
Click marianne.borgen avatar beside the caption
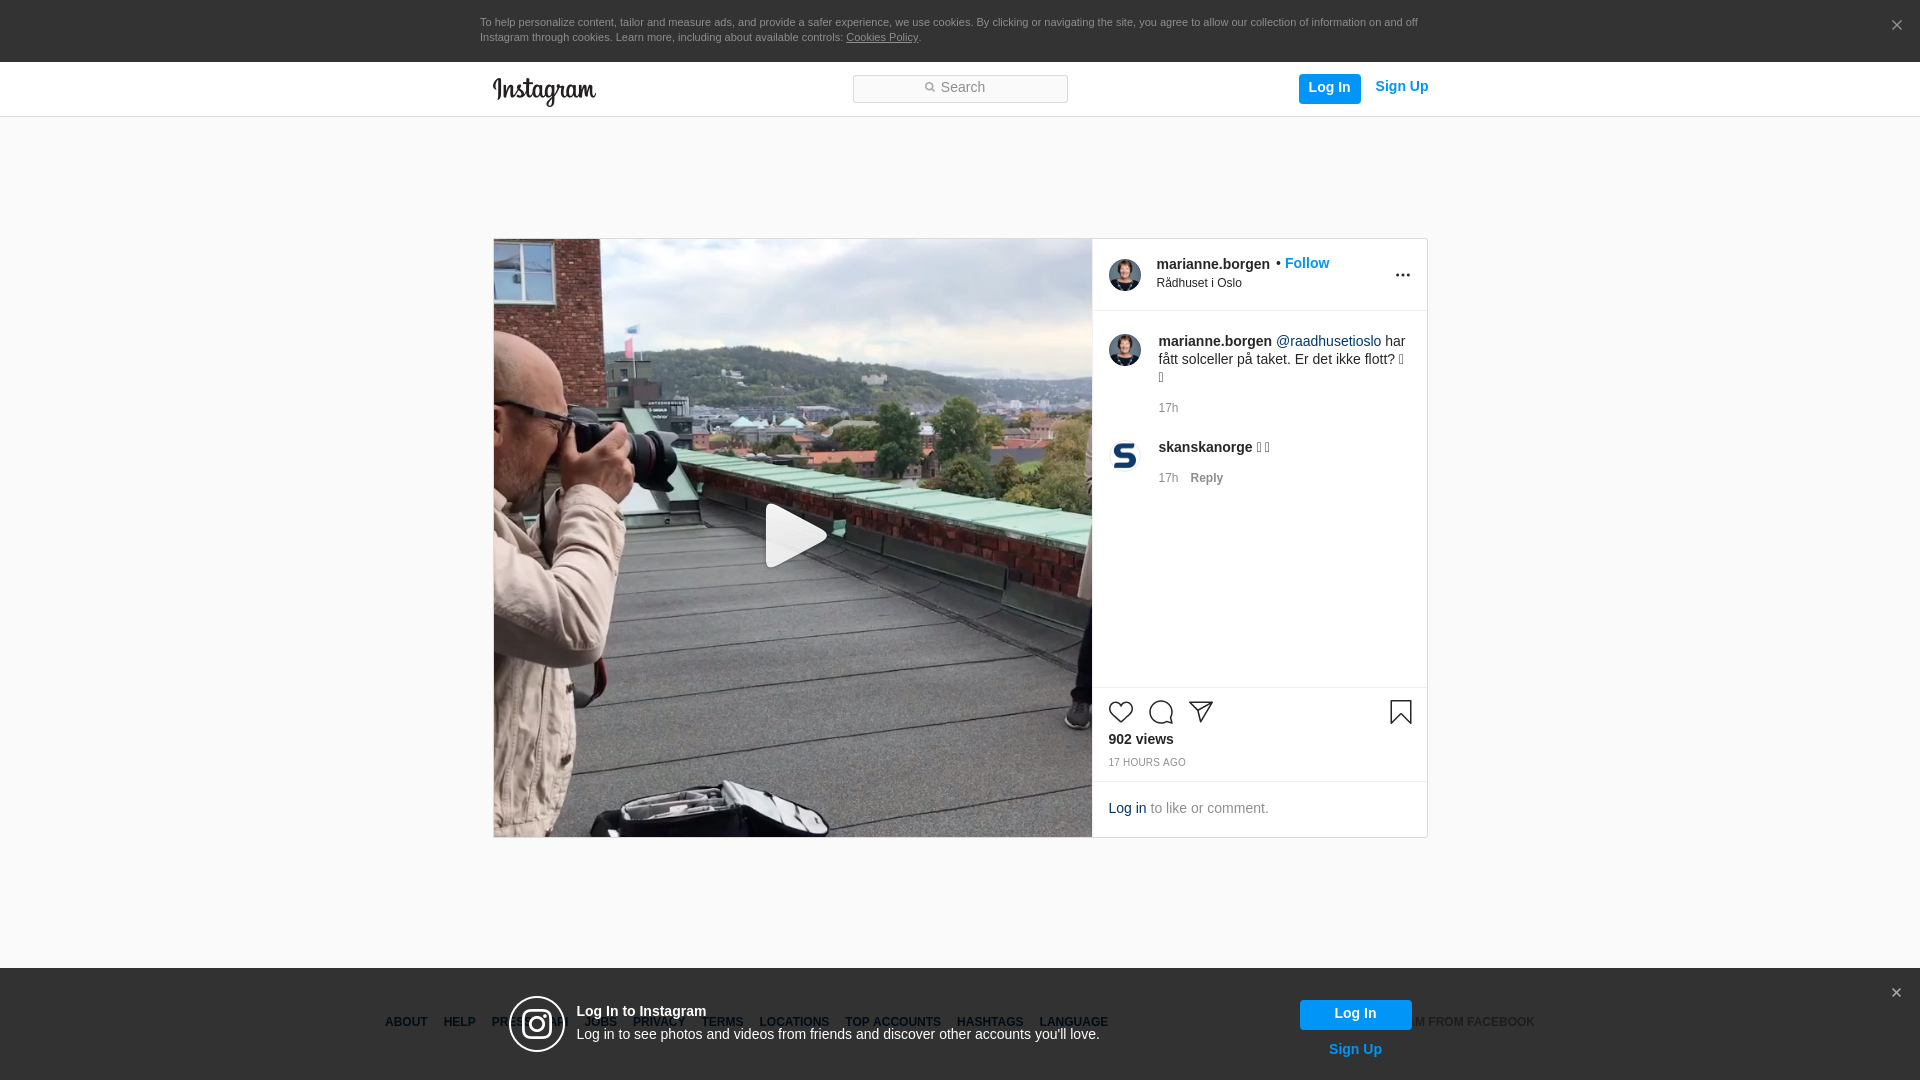(x=1124, y=350)
